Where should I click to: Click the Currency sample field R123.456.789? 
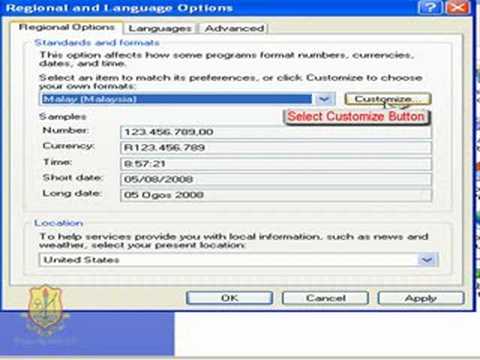click(x=276, y=148)
